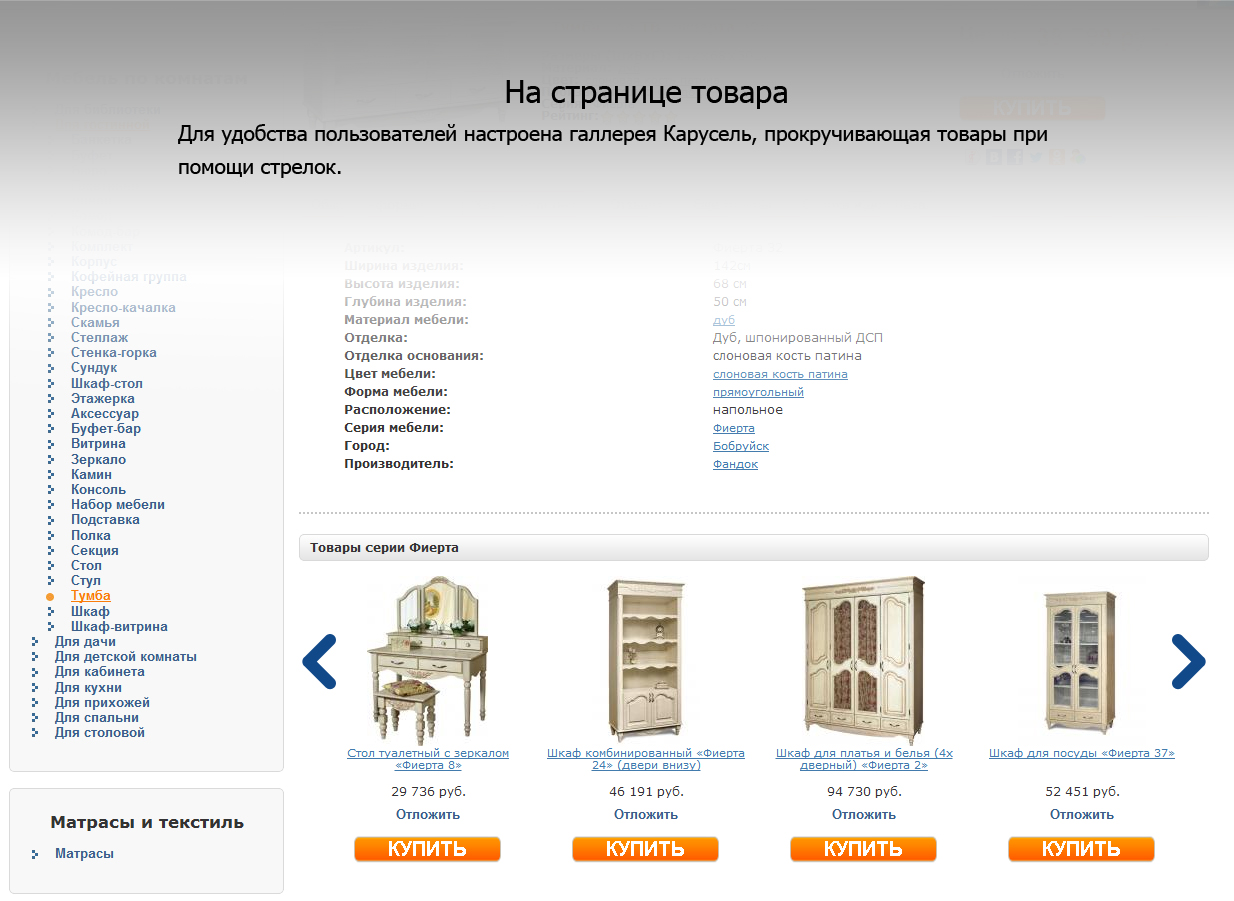
Task: Open the Фиерта 37 dish cabinet image
Action: coord(1081,660)
